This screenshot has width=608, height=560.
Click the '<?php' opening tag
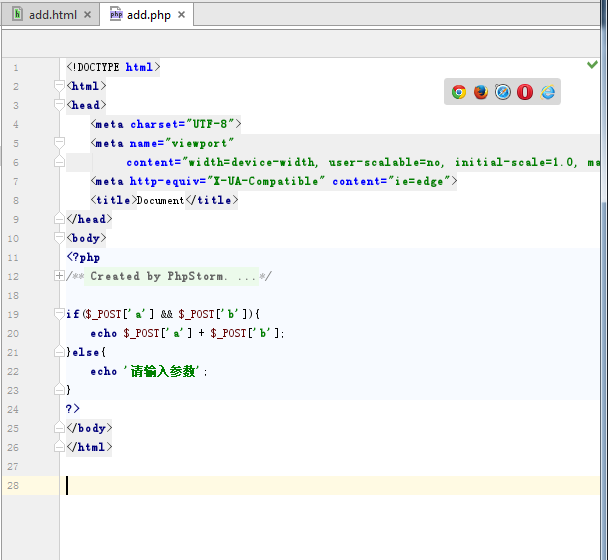click(83, 257)
